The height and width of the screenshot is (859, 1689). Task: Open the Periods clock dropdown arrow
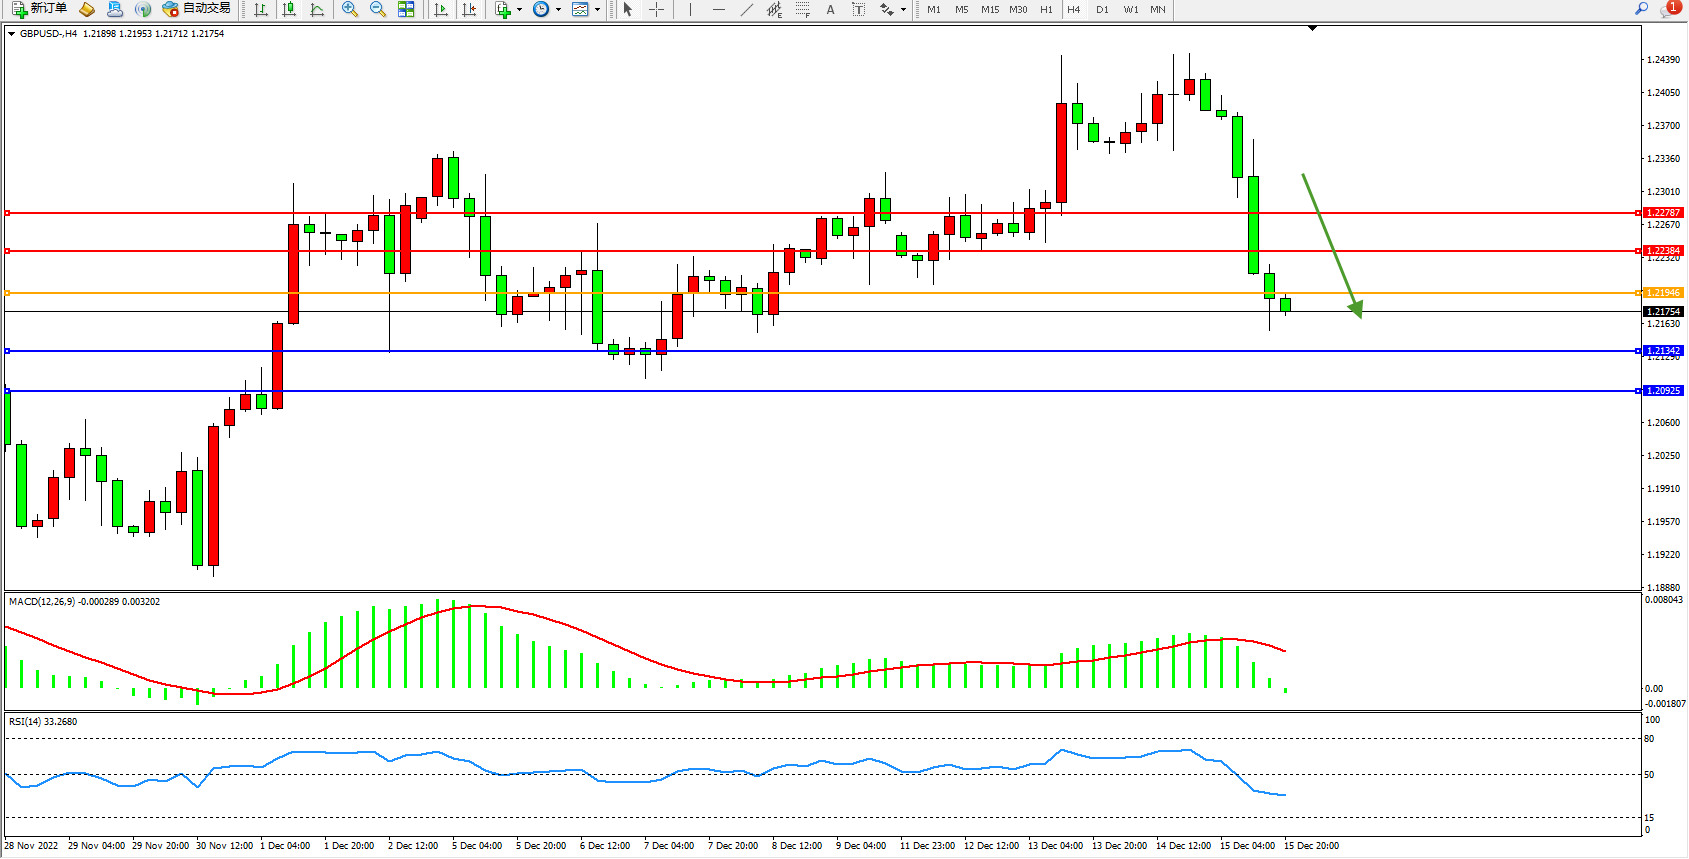(x=558, y=10)
